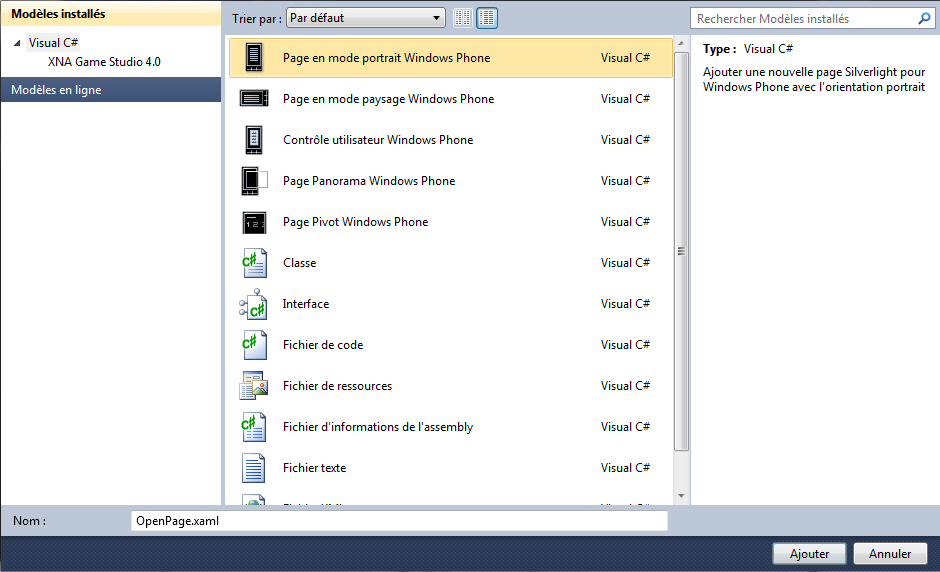Click the landscape Windows Phone page icon
Image resolution: width=940 pixels, height=572 pixels.
pos(254,99)
